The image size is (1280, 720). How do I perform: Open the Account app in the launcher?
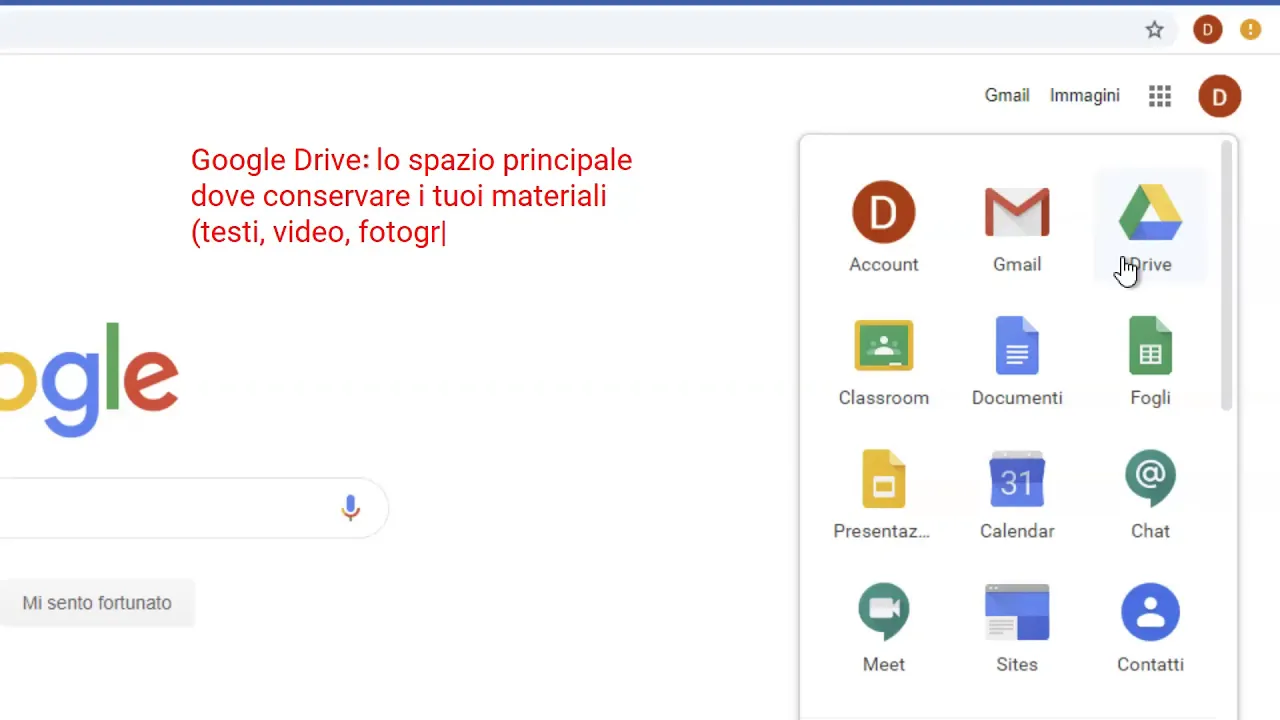click(x=884, y=227)
